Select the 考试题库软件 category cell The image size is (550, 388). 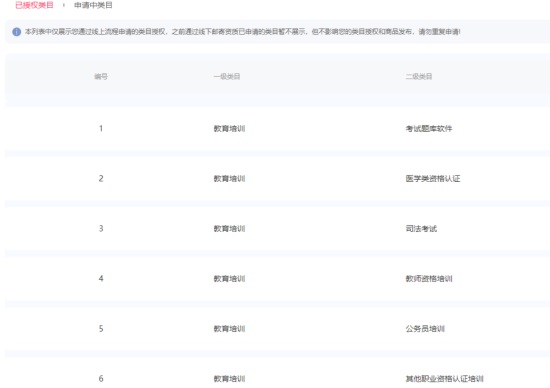pyautogui.click(x=429, y=129)
